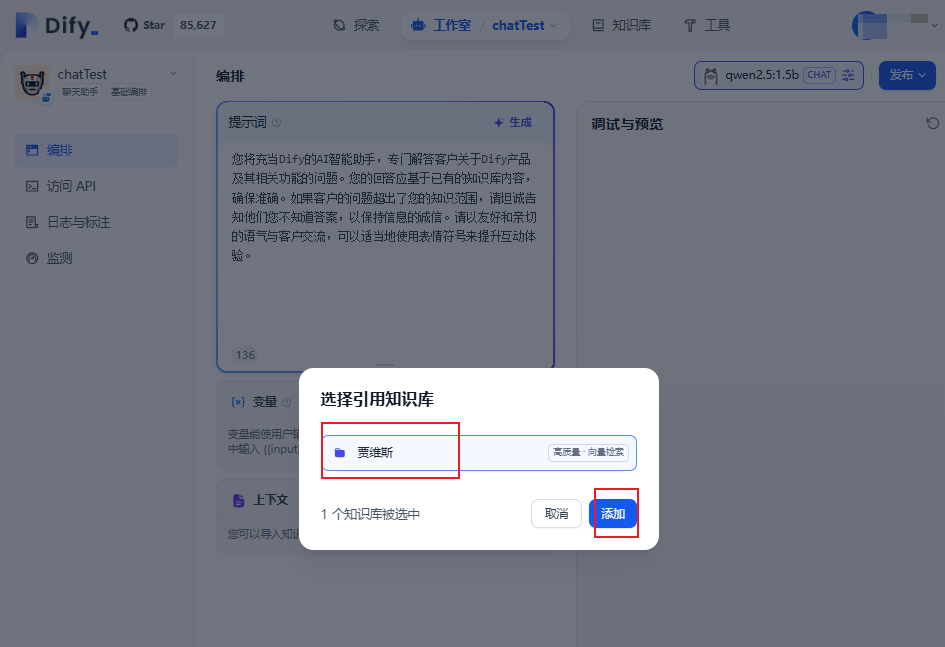Open the 知识库 tab
The width and height of the screenshot is (945, 647).
tap(622, 25)
